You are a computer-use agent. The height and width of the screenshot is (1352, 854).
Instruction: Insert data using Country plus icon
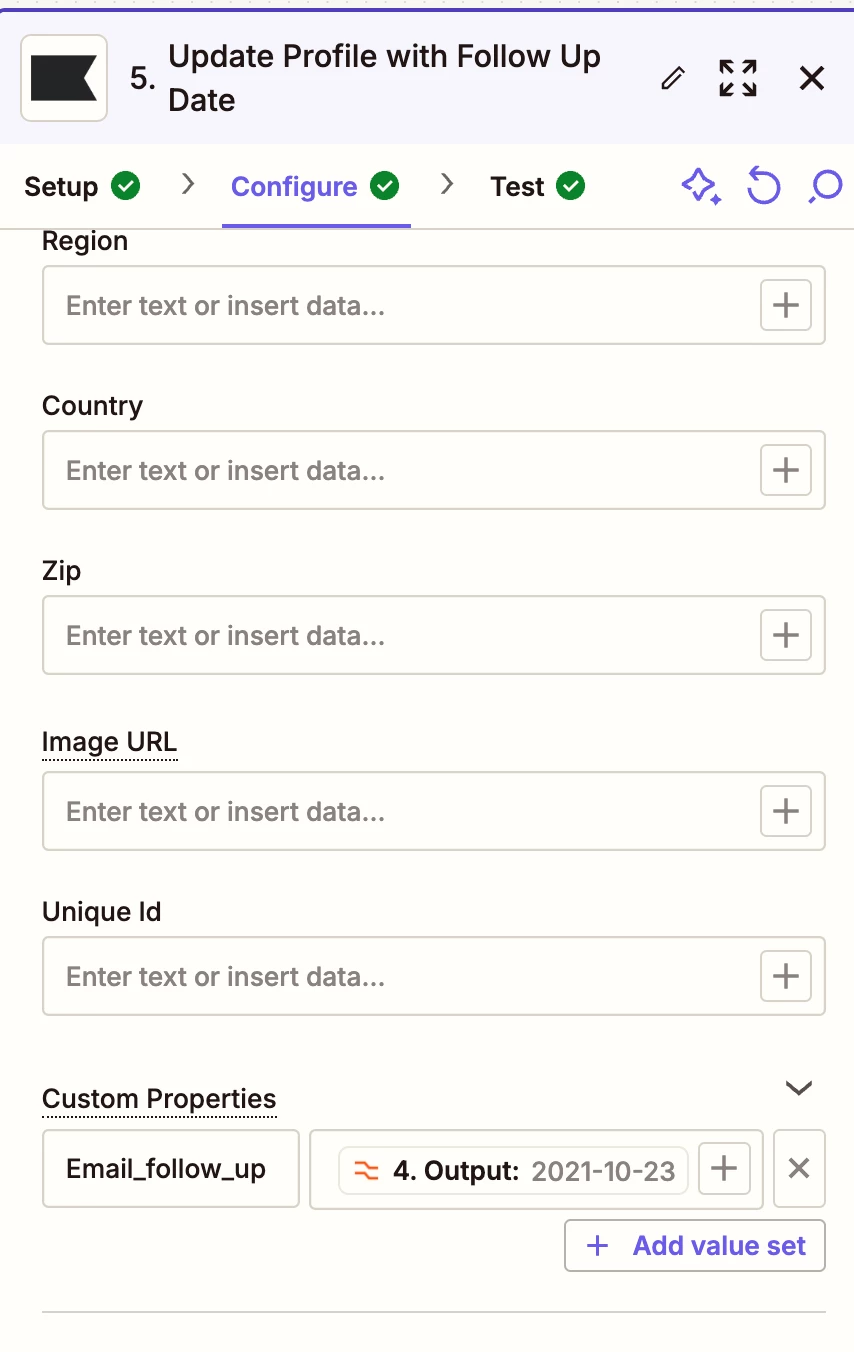[786, 470]
